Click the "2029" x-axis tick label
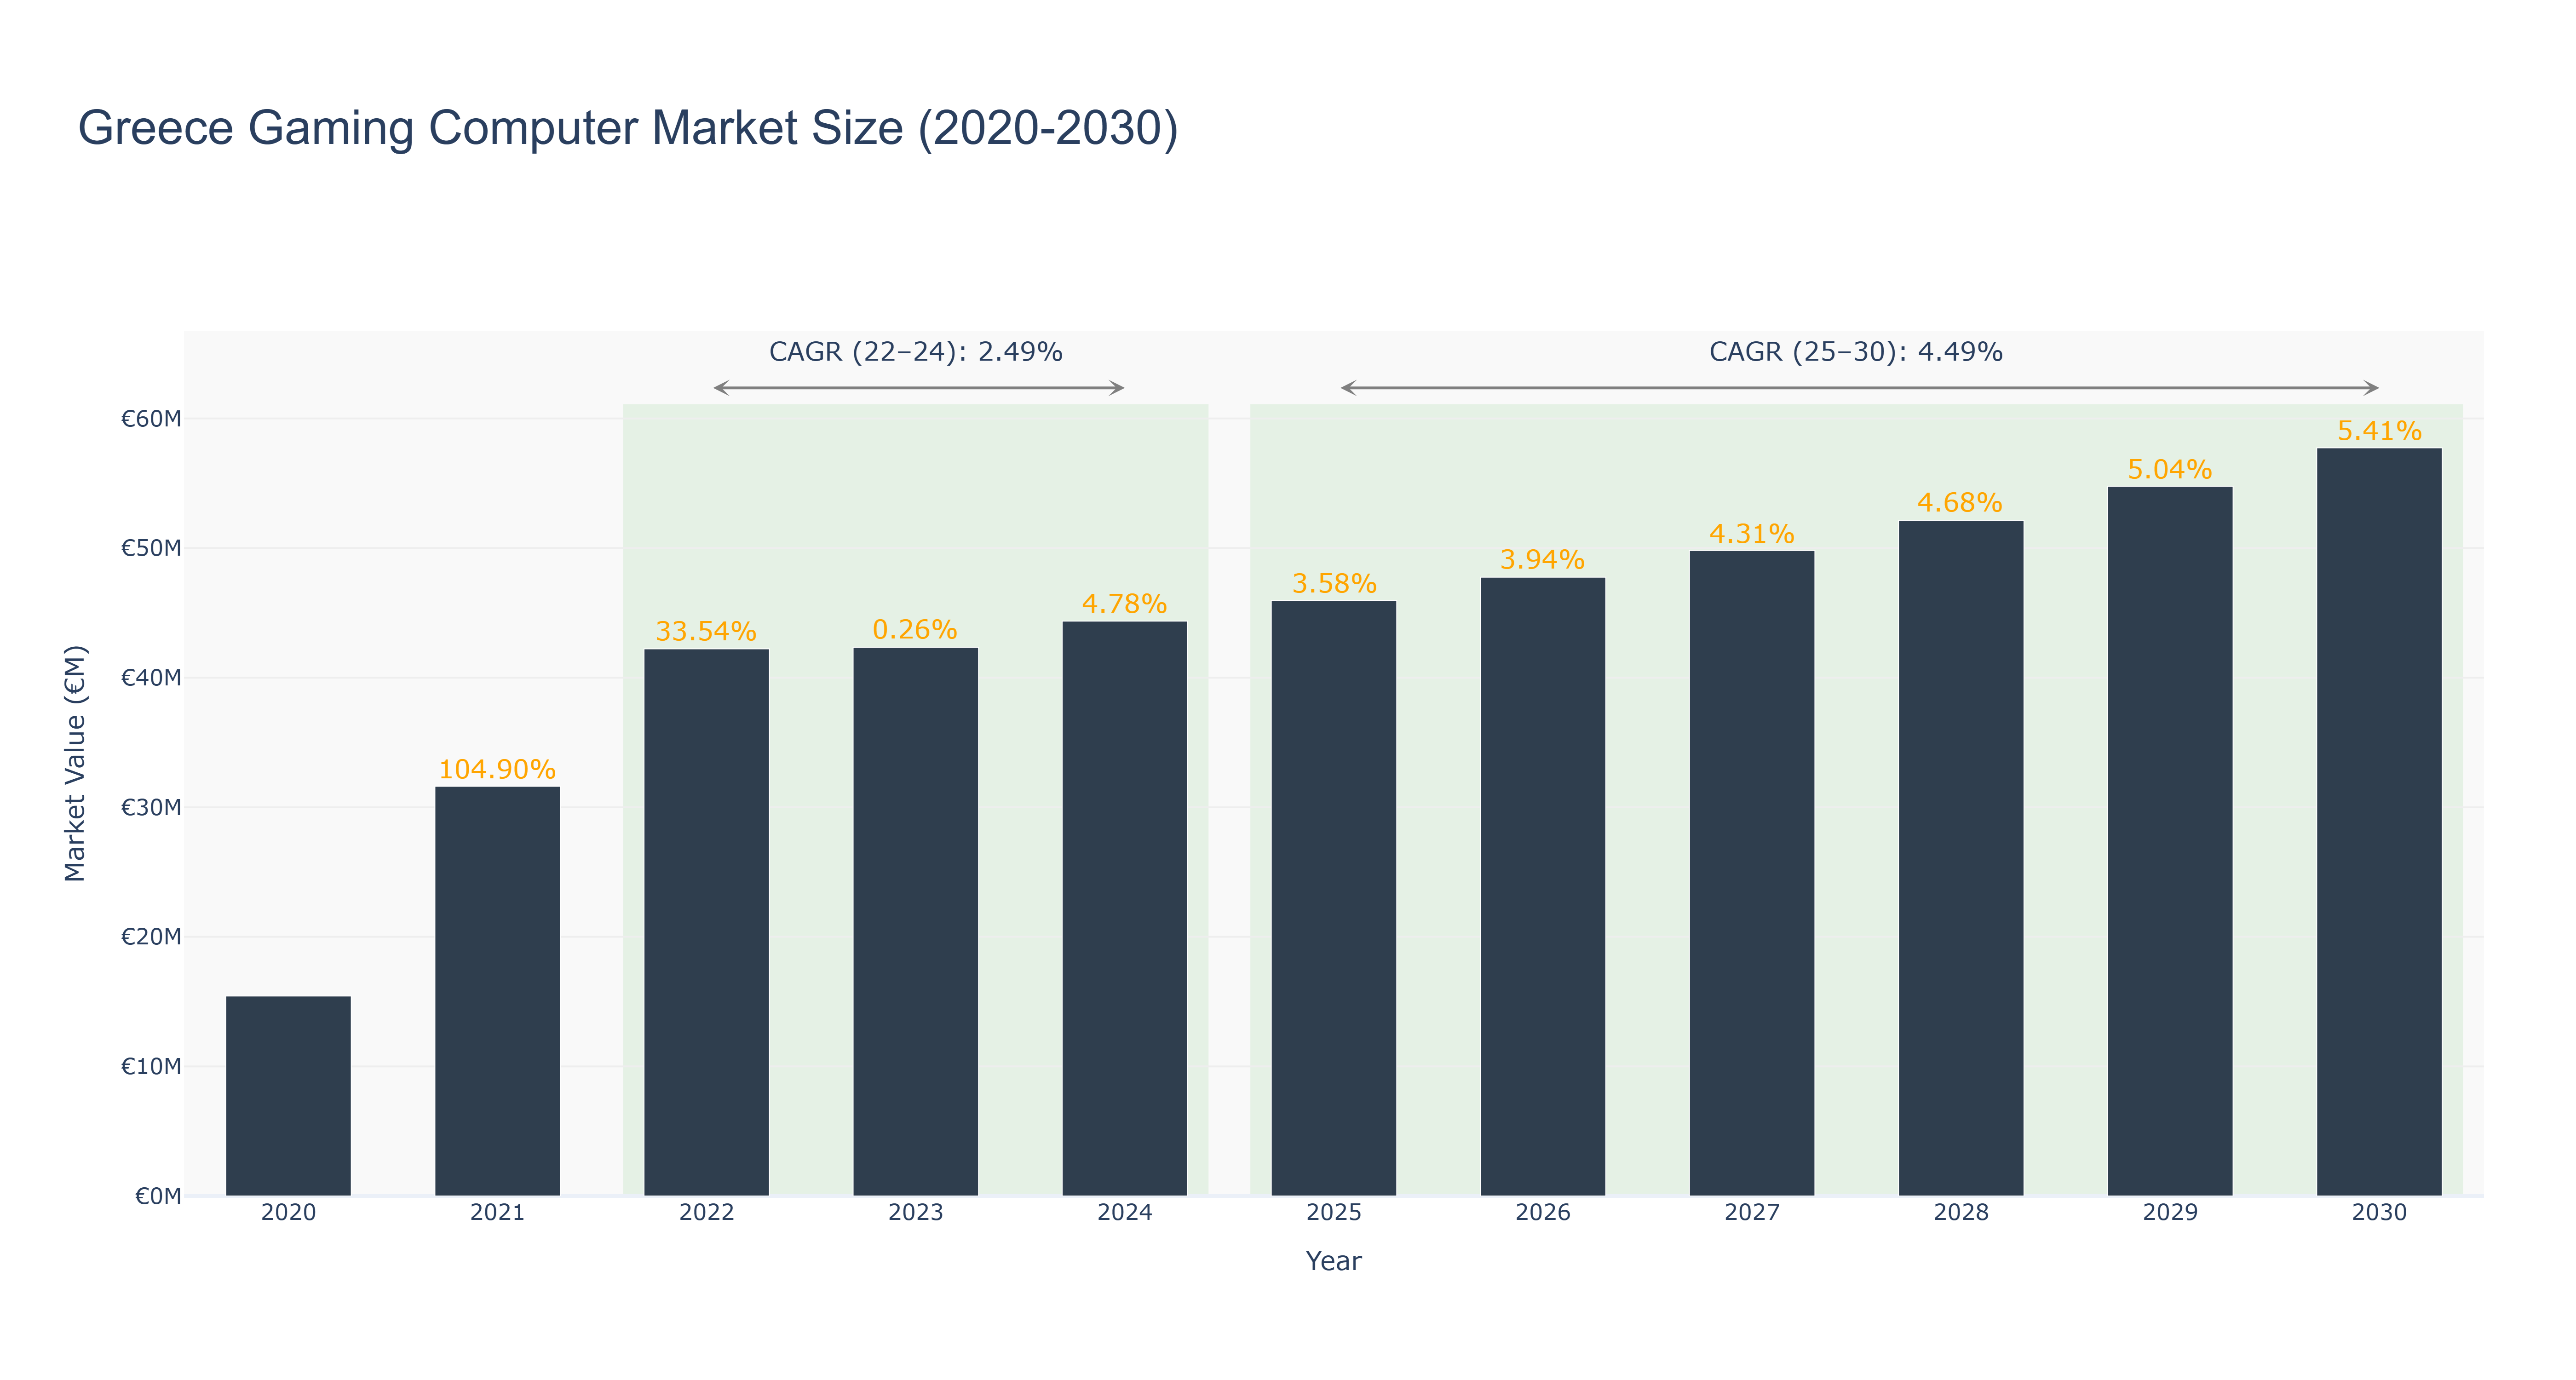Screen dimensions: 2576x1380 tap(2169, 1213)
